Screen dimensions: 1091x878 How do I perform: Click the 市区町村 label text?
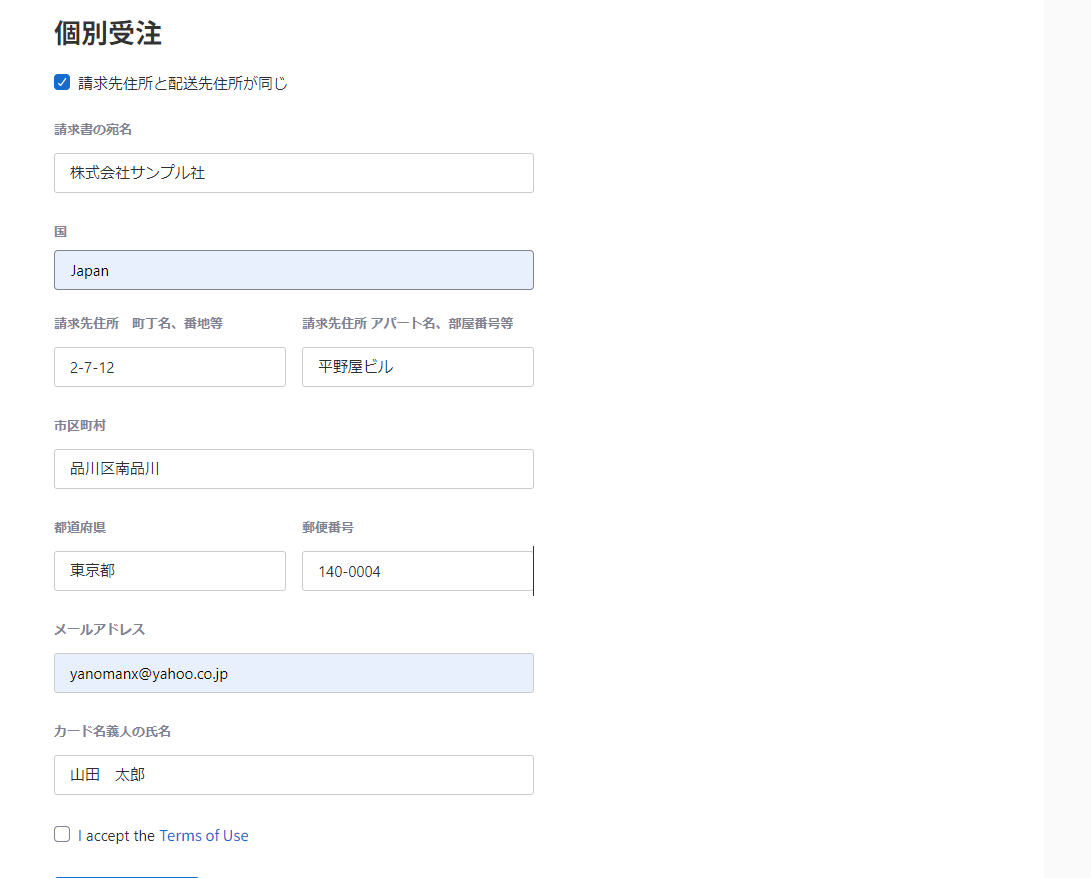[x=80, y=425]
